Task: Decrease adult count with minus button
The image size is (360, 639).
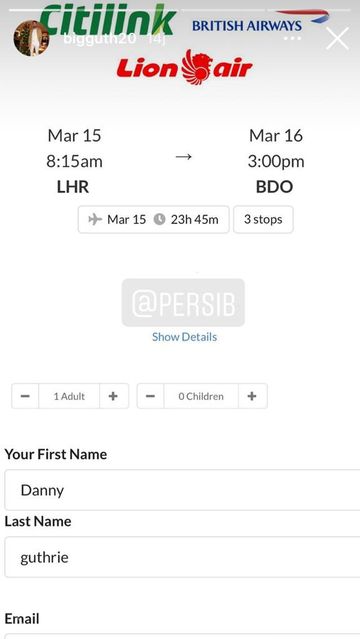Action: click(x=25, y=396)
